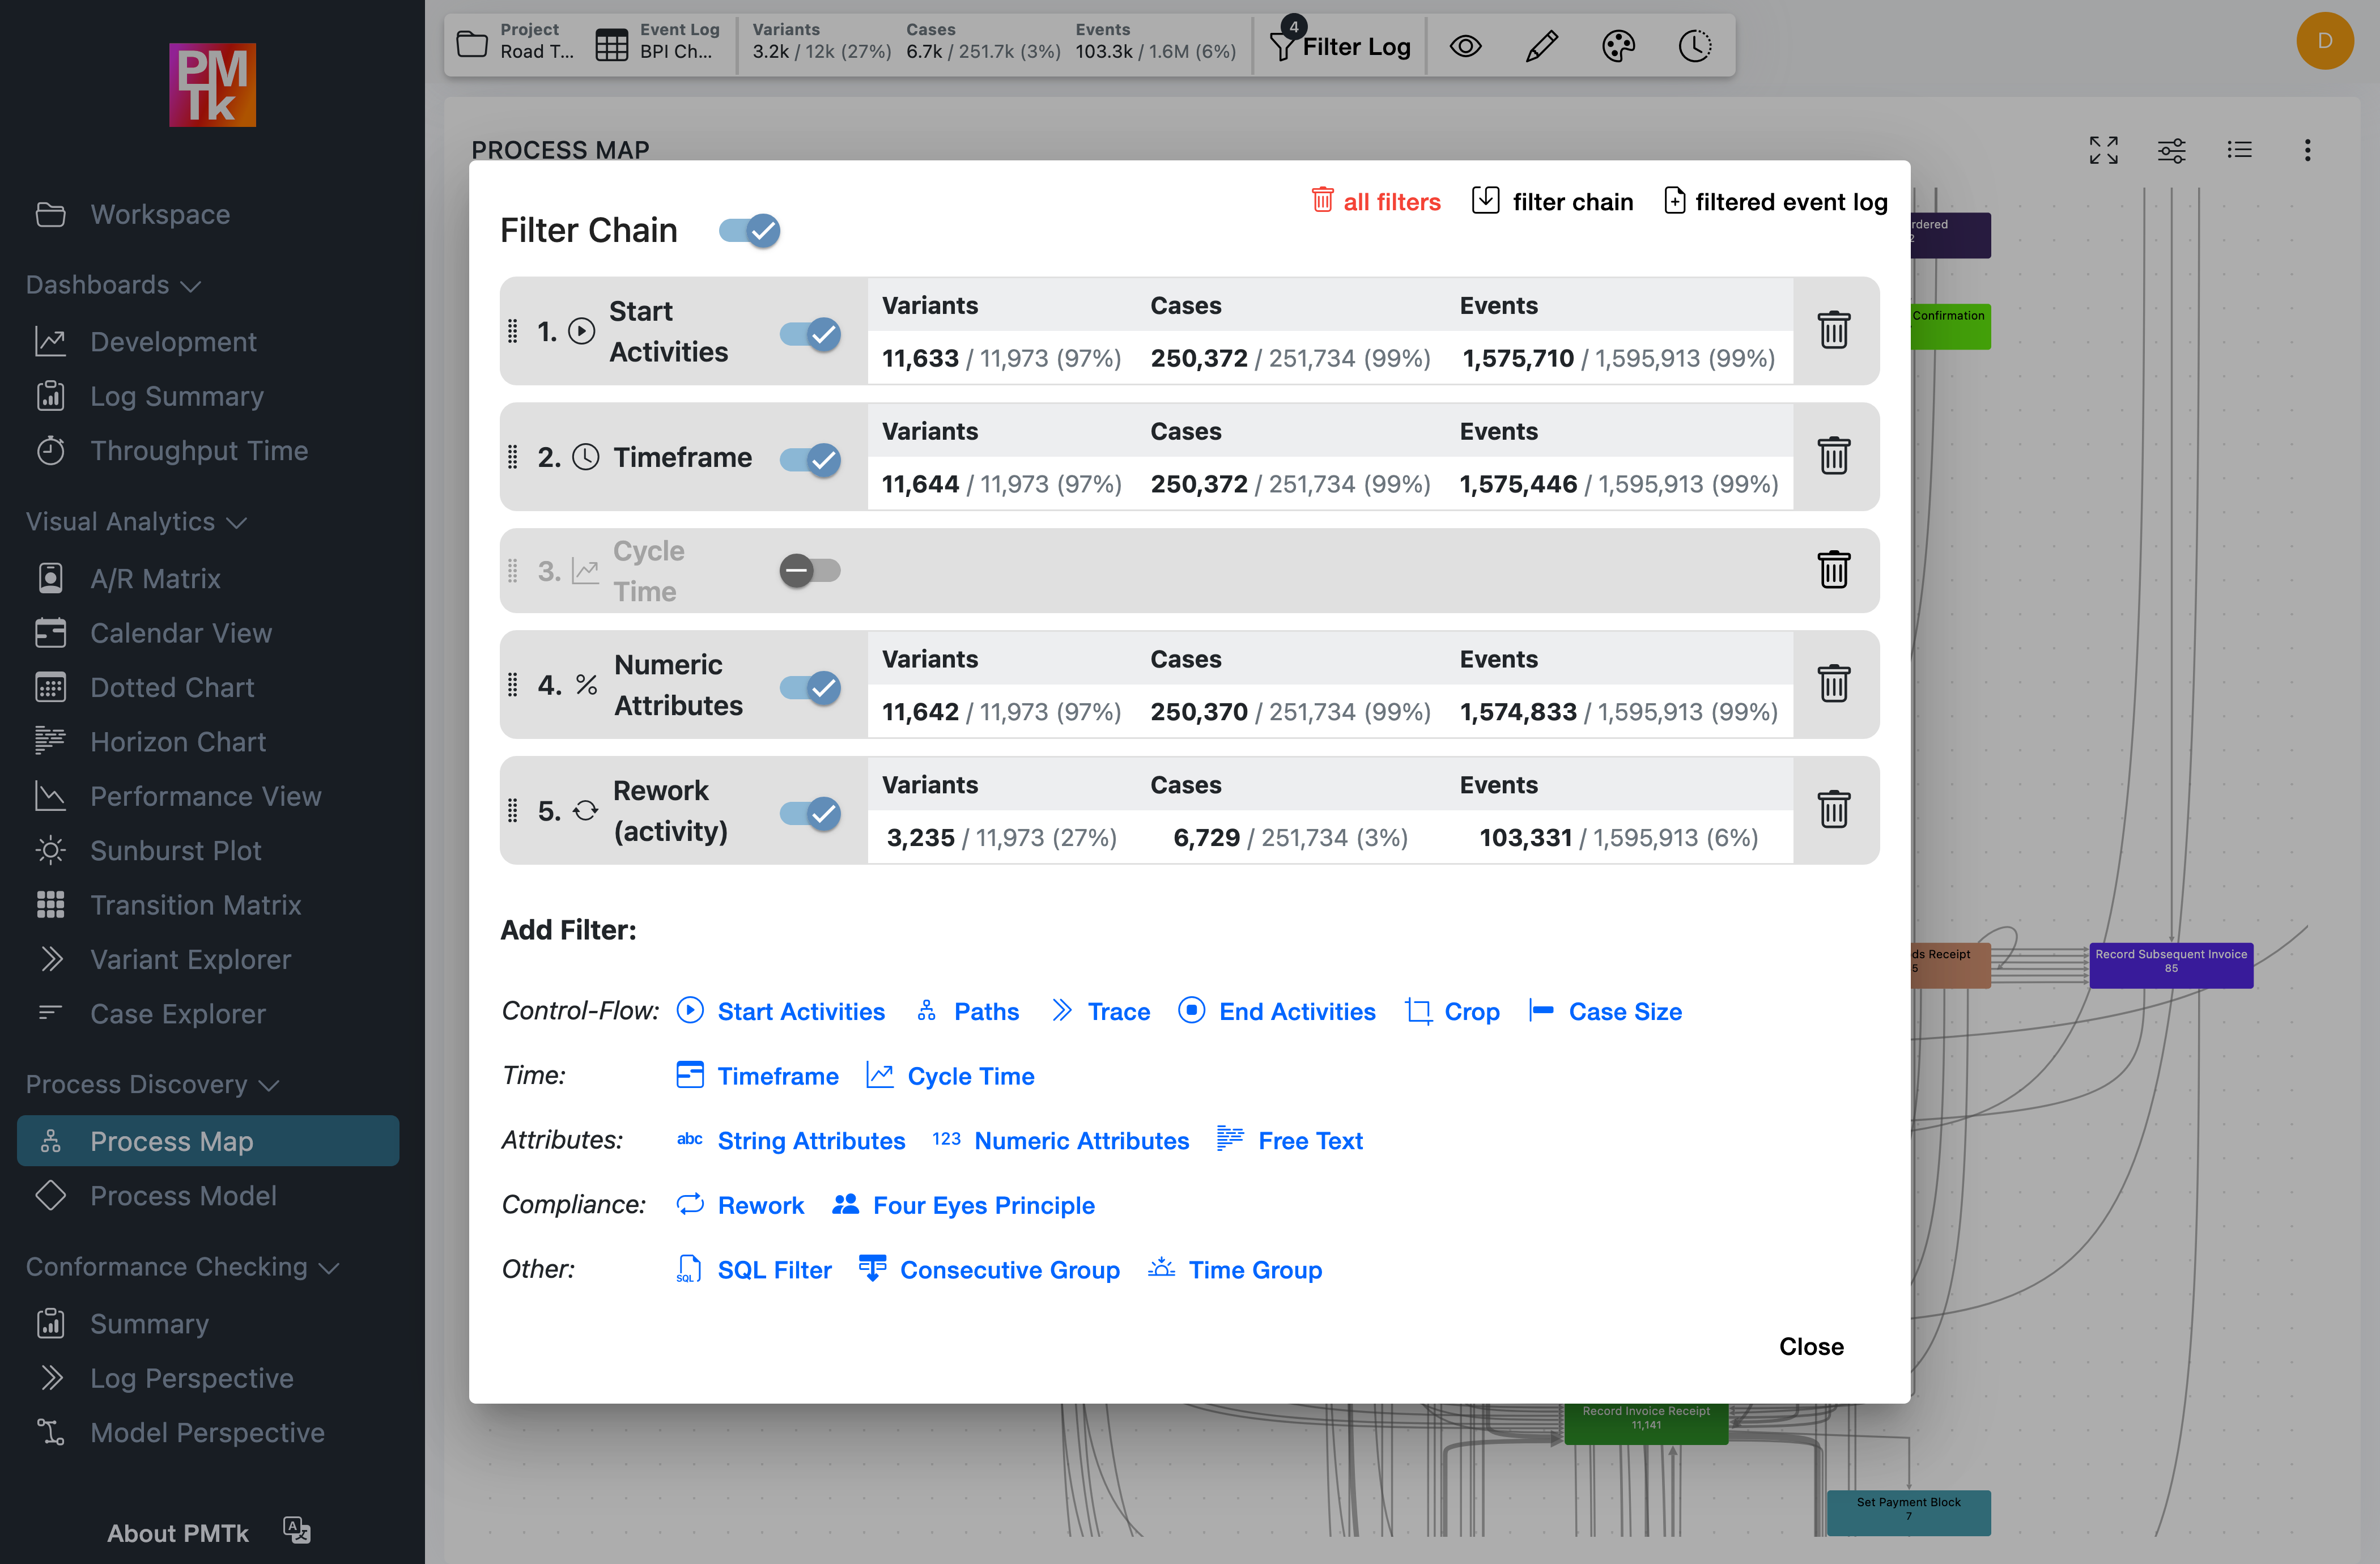This screenshot has width=2380, height=1564.
Task: Delete the Cycle Time filter
Action: tap(1833, 569)
